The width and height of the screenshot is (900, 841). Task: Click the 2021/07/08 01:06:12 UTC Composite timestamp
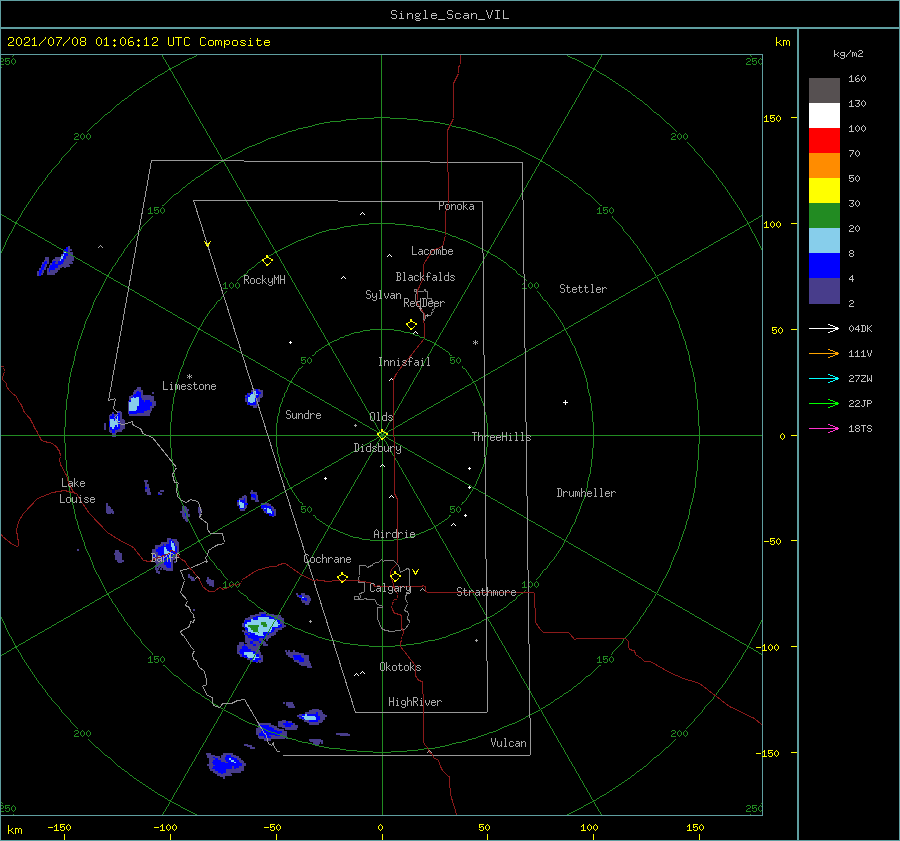tap(138, 42)
